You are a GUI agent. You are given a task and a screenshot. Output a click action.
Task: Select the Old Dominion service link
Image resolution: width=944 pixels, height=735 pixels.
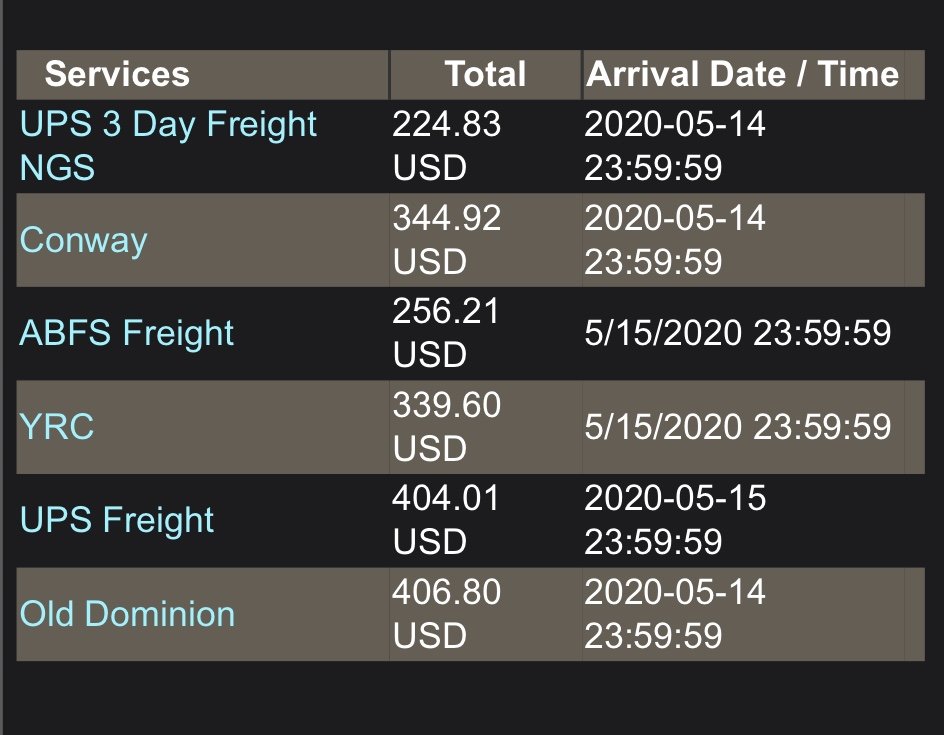(127, 614)
